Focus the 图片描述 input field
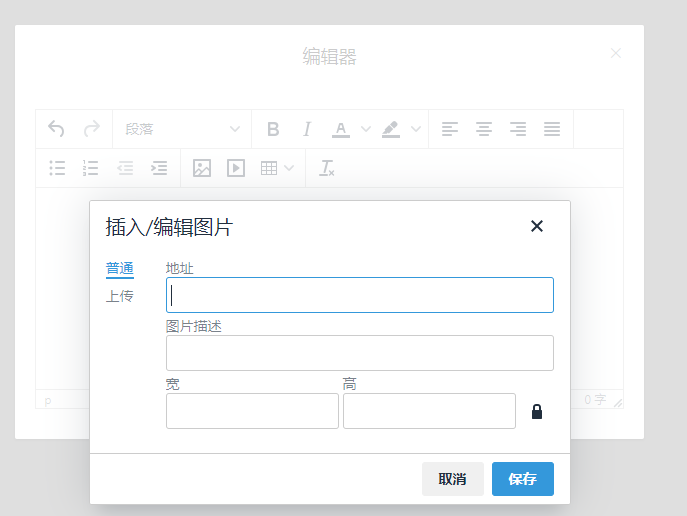687x516 pixels. [x=359, y=353]
